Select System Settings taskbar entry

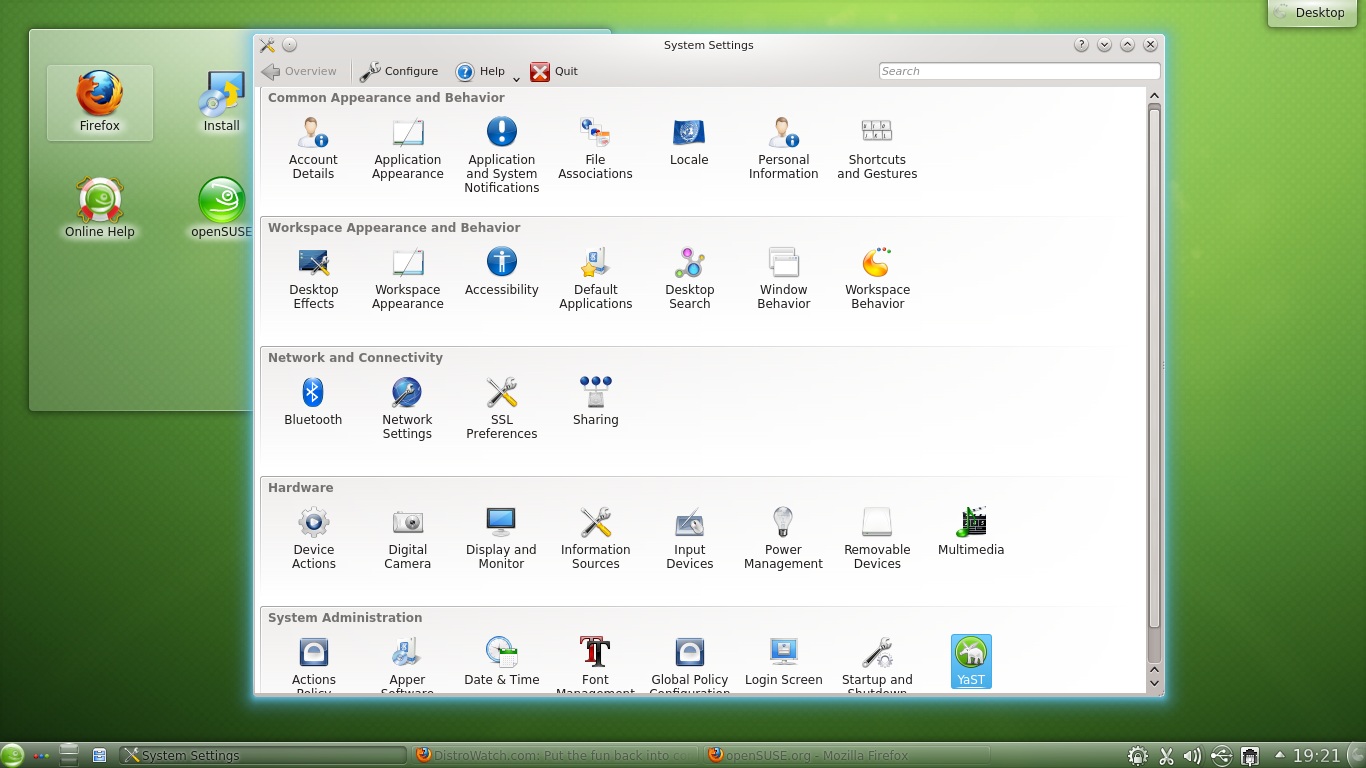point(263,755)
